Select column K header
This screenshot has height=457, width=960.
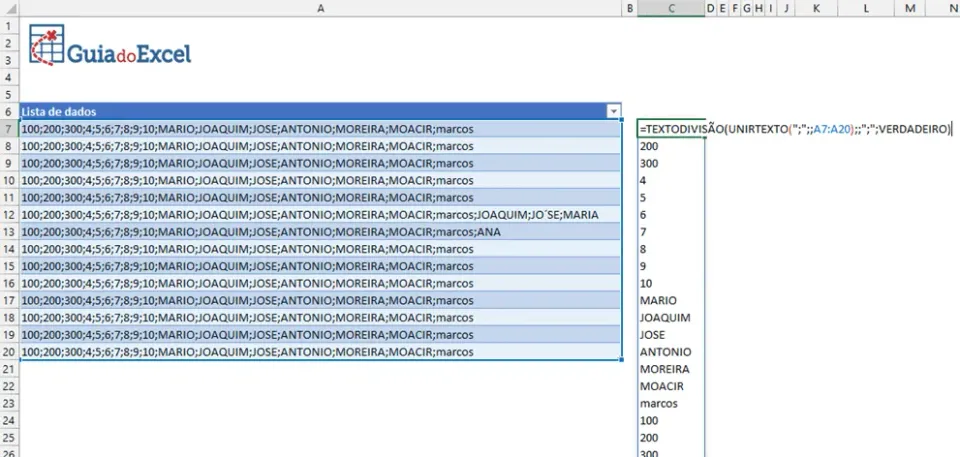coord(816,8)
